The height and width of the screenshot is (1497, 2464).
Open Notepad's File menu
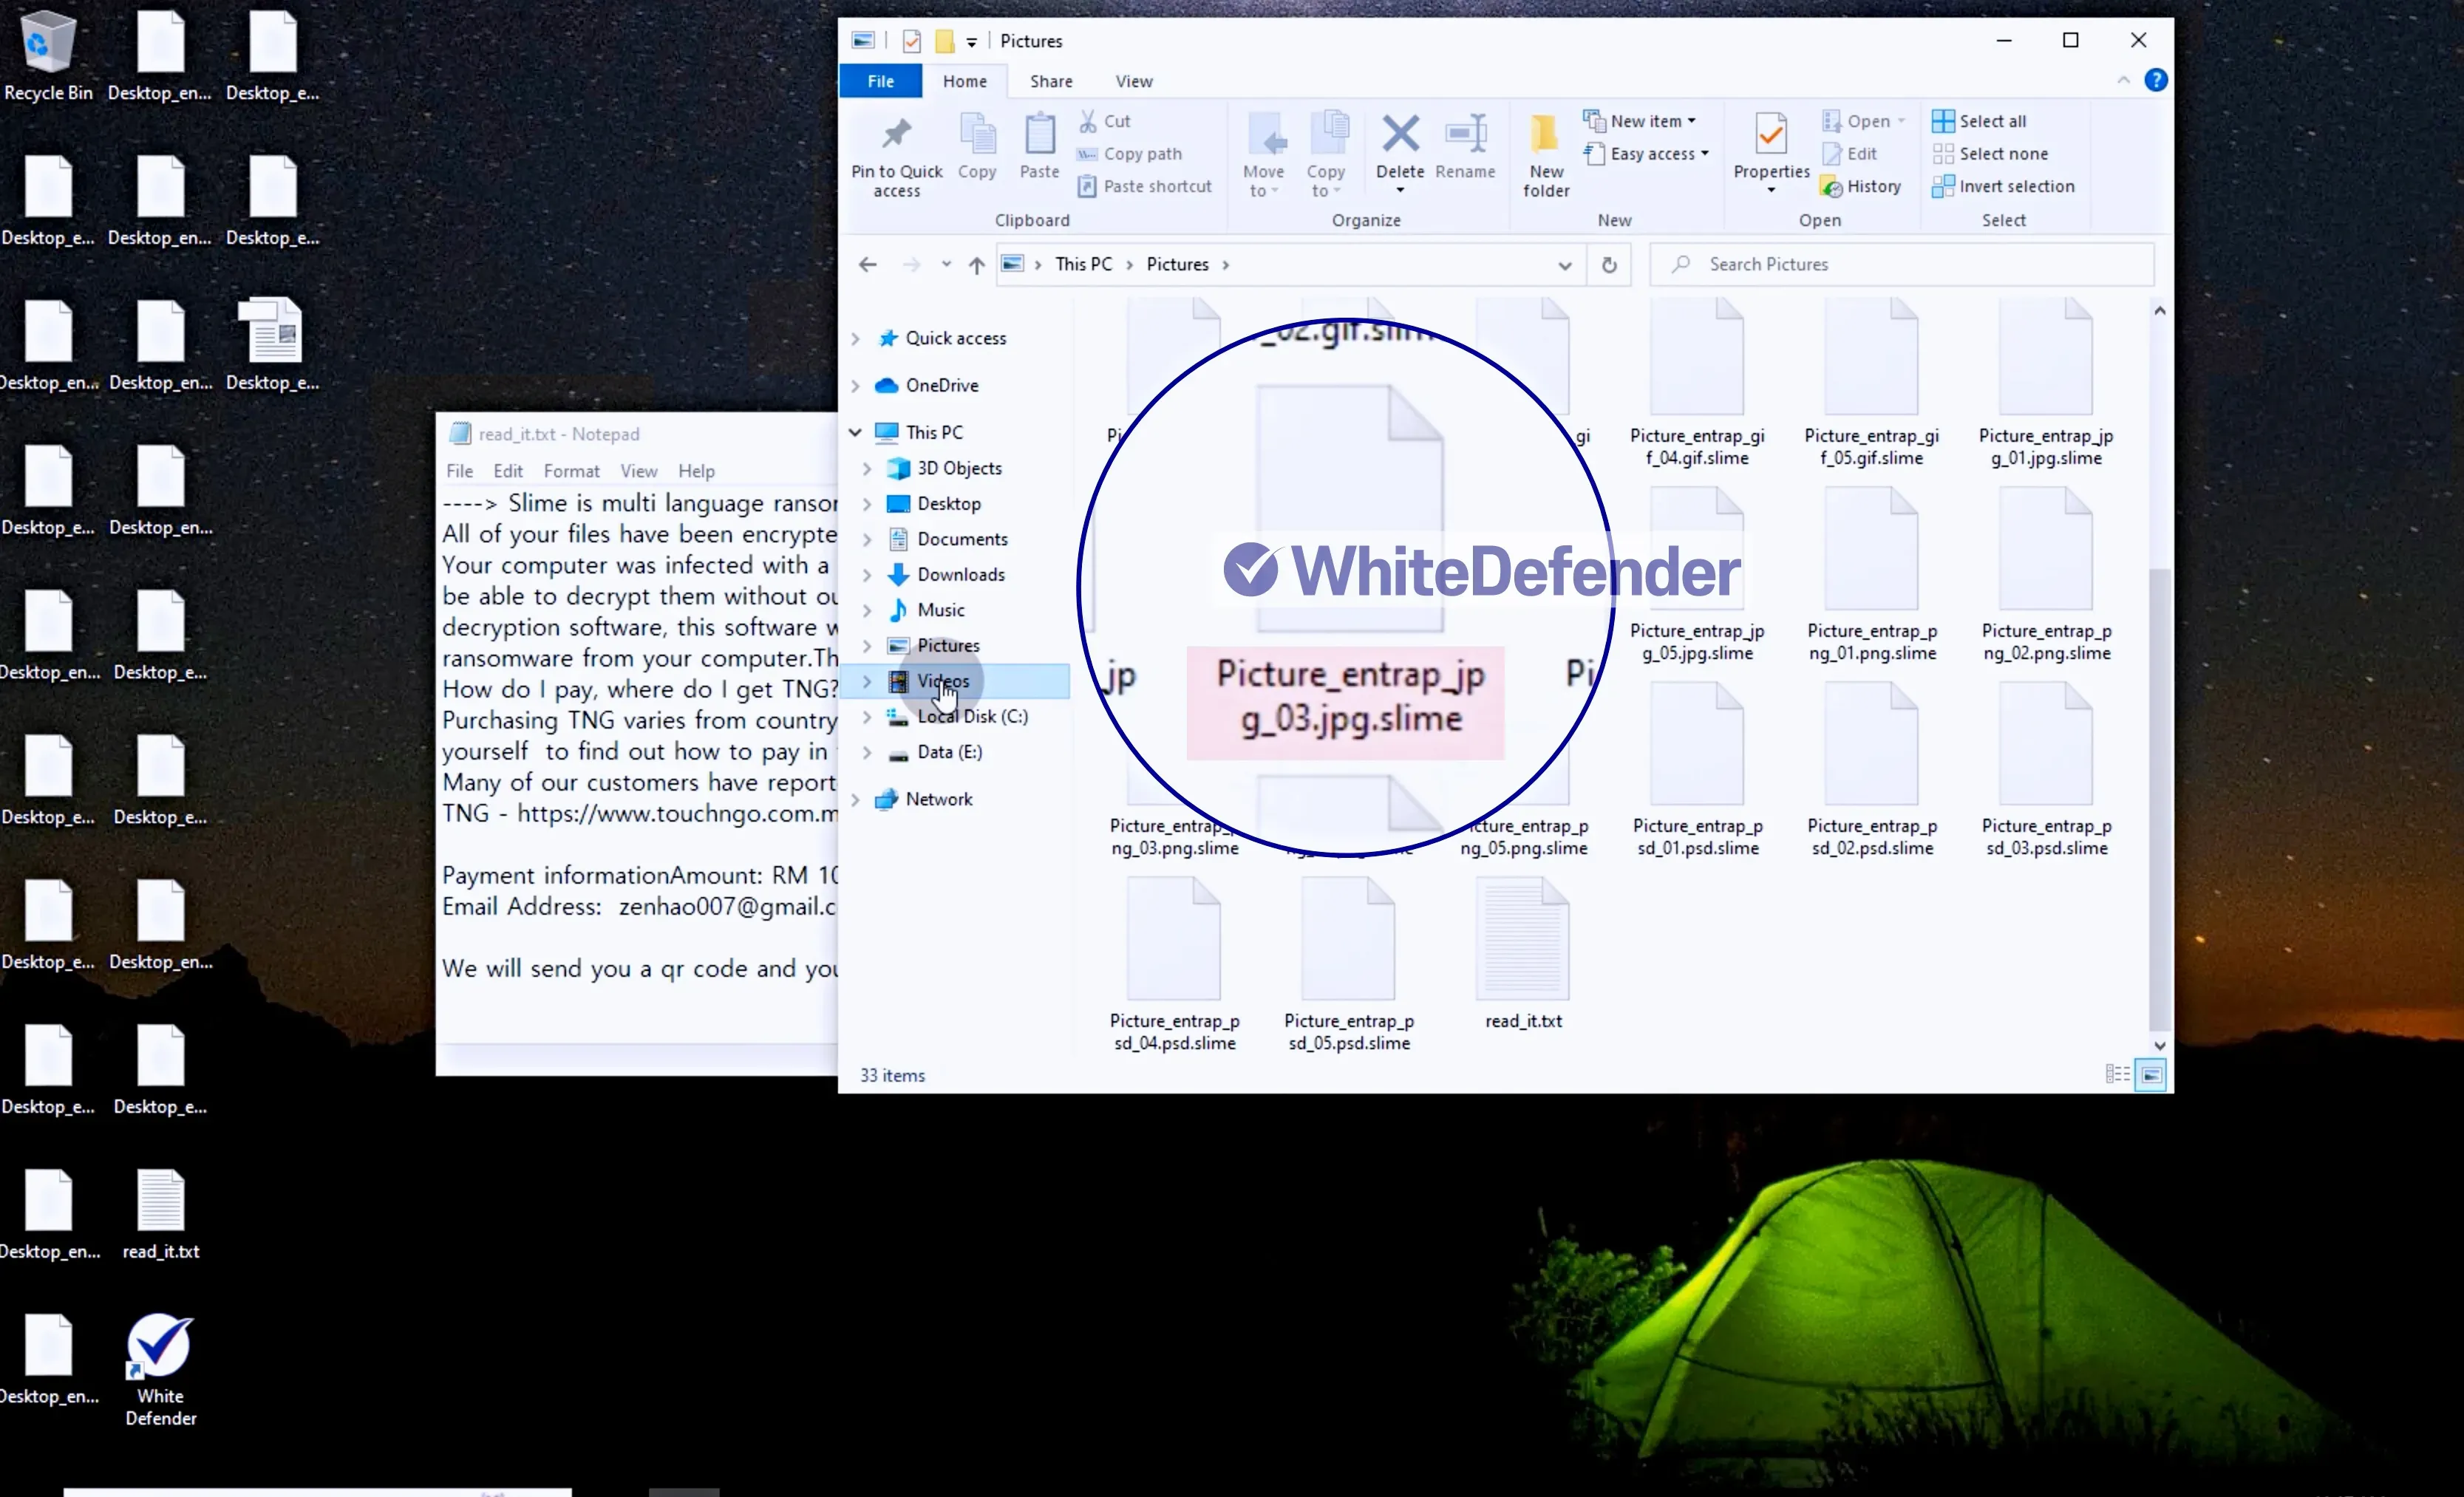coord(459,471)
